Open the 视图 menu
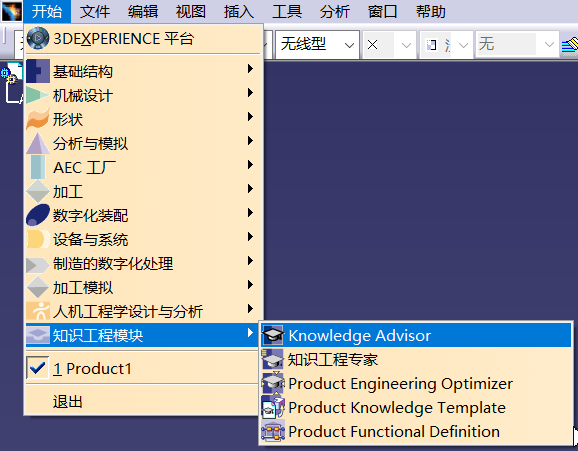 pos(191,11)
